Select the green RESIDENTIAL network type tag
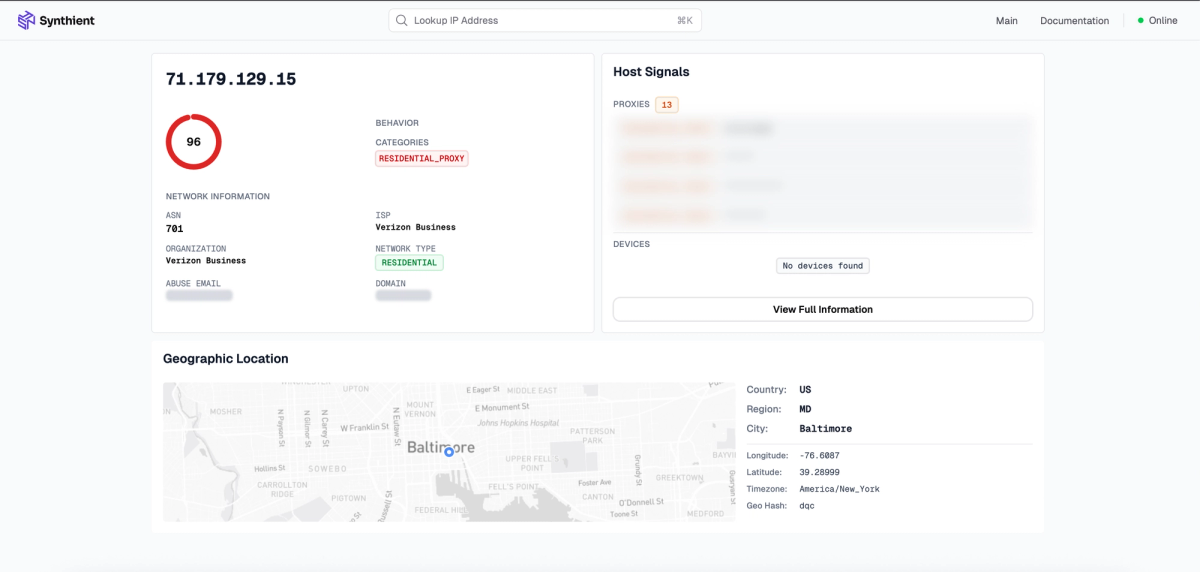 pos(409,263)
